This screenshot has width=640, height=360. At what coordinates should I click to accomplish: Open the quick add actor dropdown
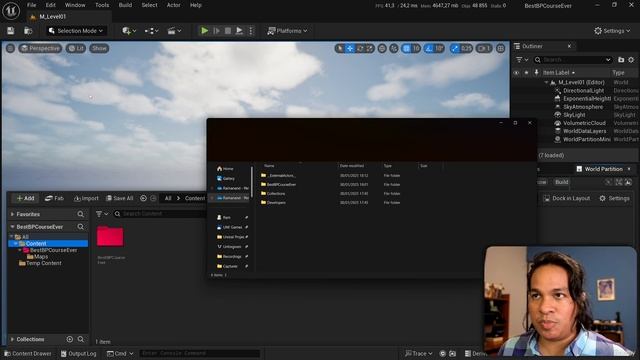pyautogui.click(x=129, y=31)
